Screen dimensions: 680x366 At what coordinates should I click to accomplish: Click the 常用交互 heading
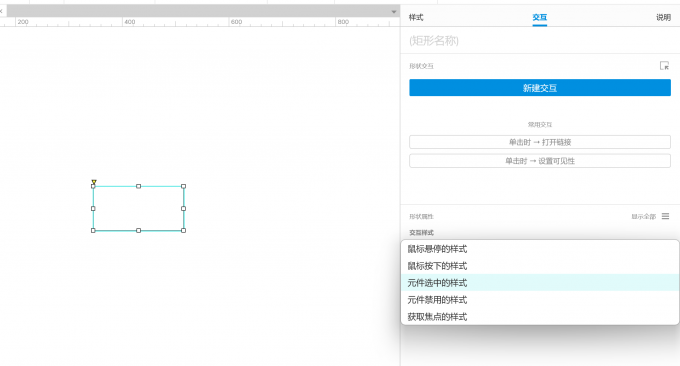[x=539, y=124]
